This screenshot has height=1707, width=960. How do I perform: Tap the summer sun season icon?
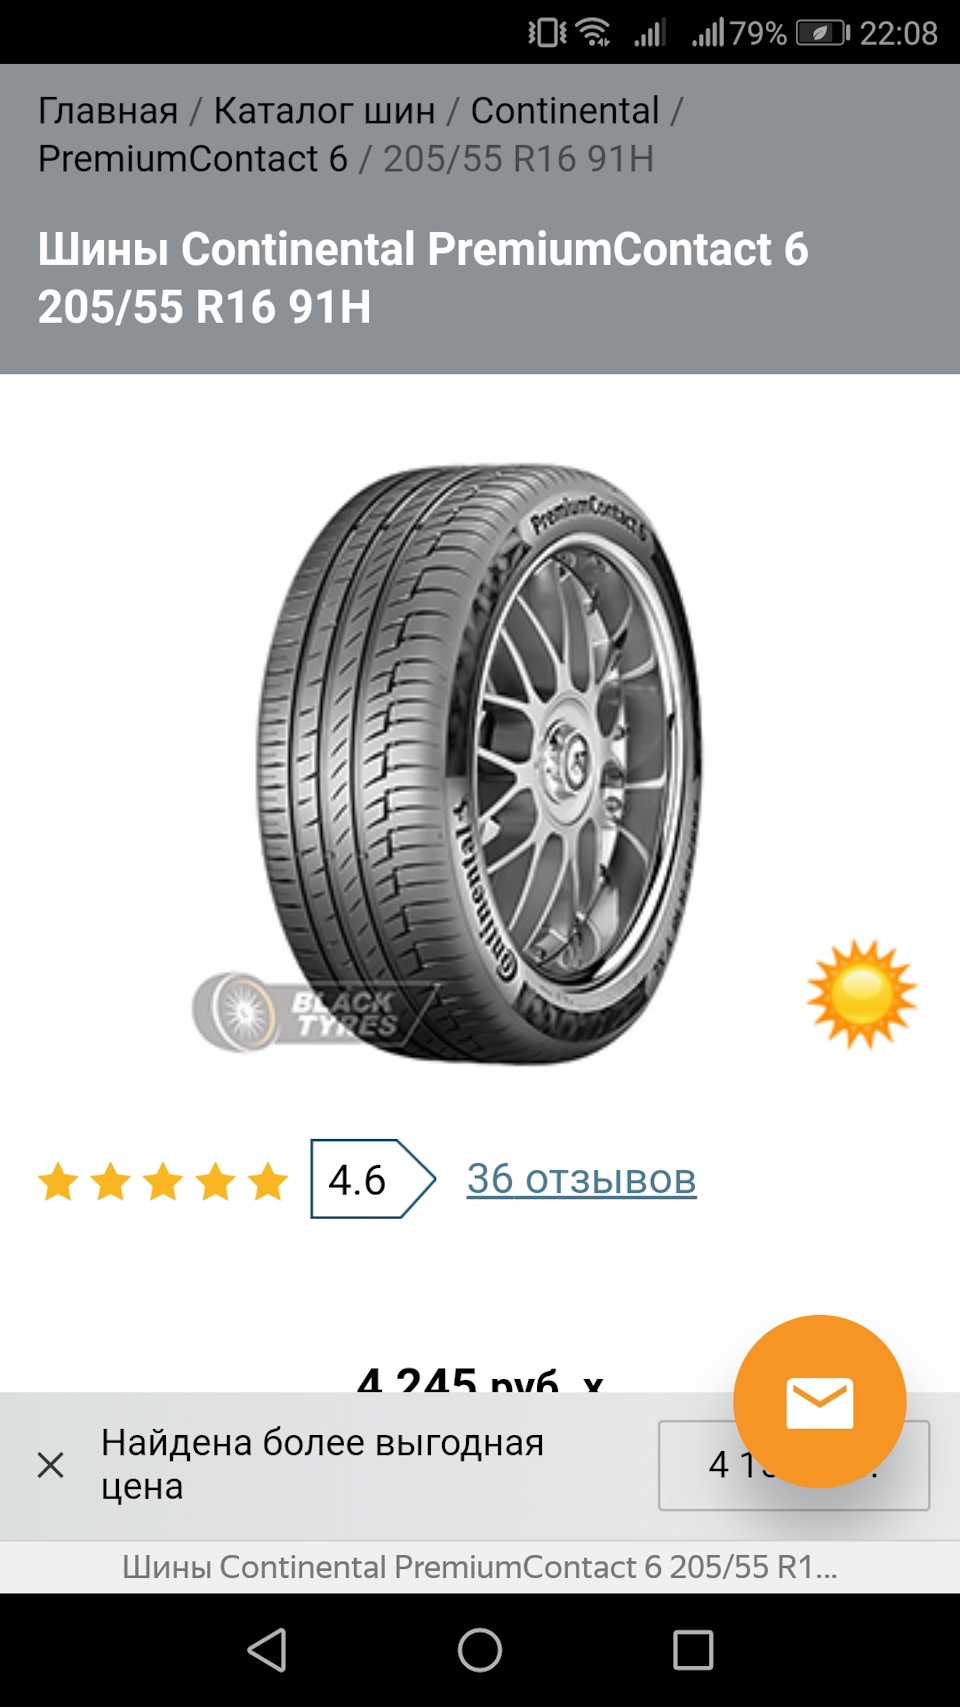click(862, 994)
